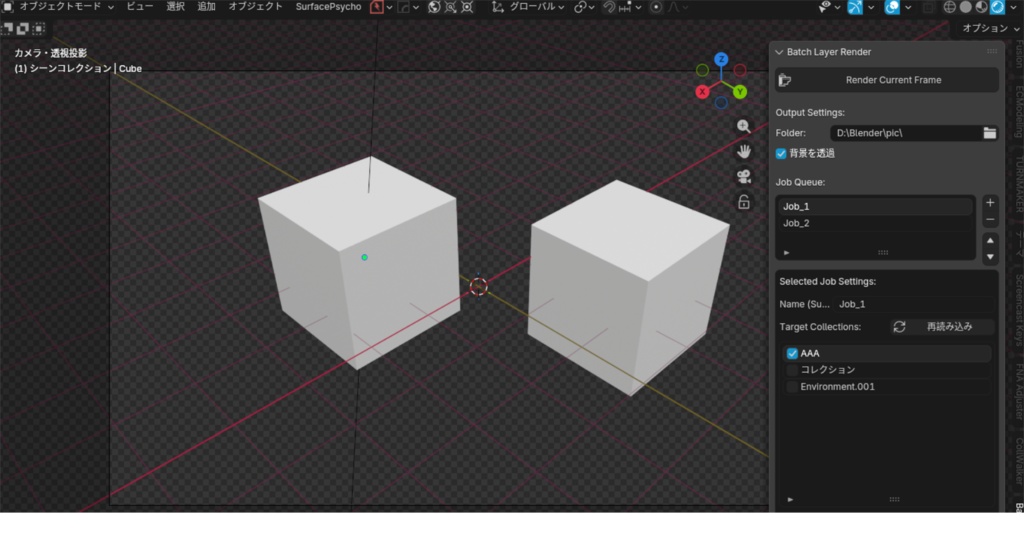
Task: Click Render Current Frame button
Action: pos(887,80)
